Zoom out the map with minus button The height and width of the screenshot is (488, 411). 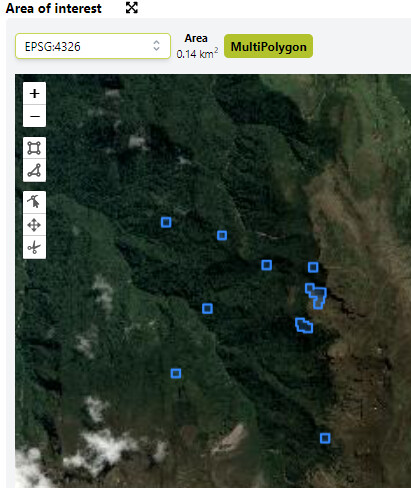(x=34, y=116)
